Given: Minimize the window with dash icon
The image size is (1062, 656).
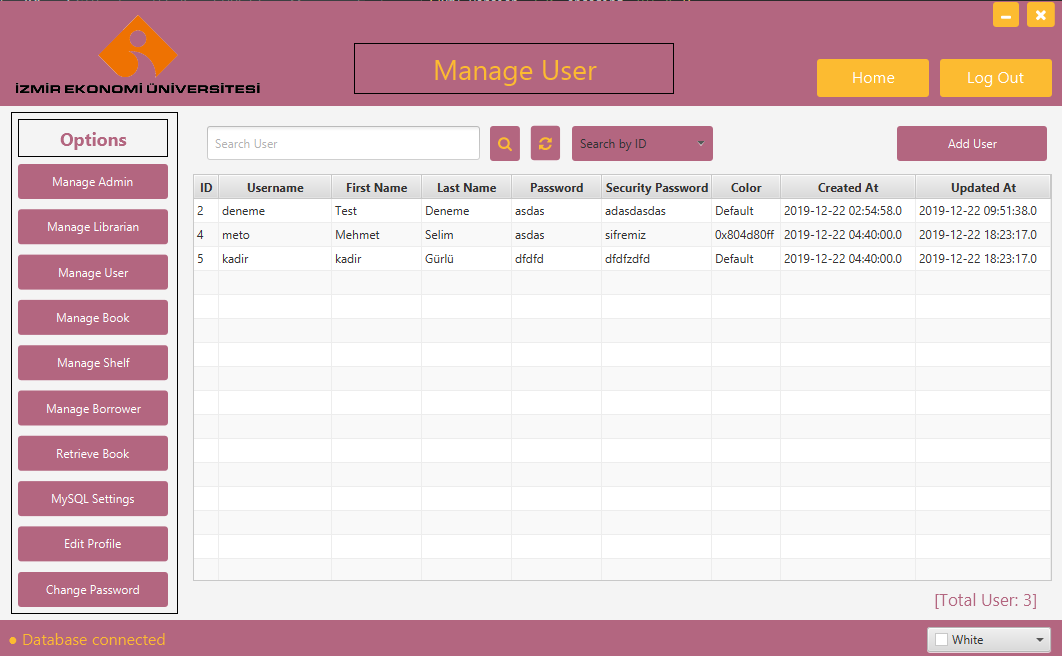Looking at the screenshot, I should point(1006,15).
